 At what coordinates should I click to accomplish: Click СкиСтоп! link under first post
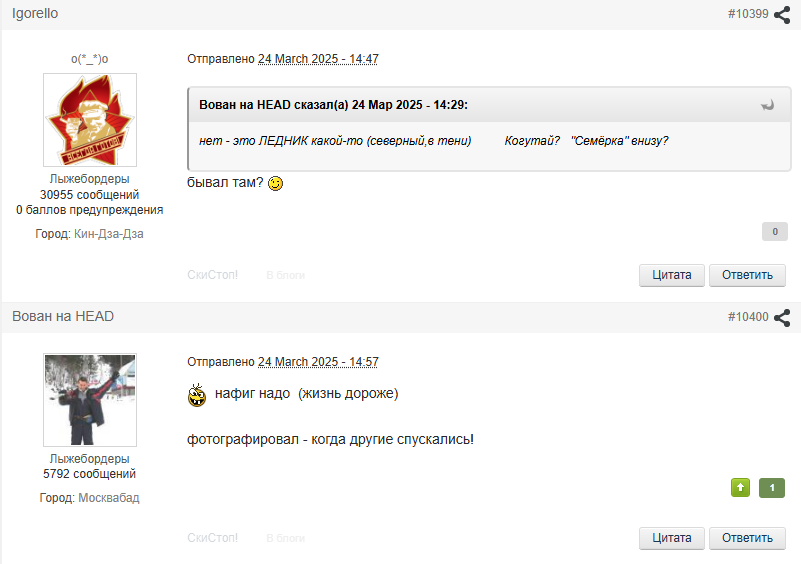pos(213,275)
